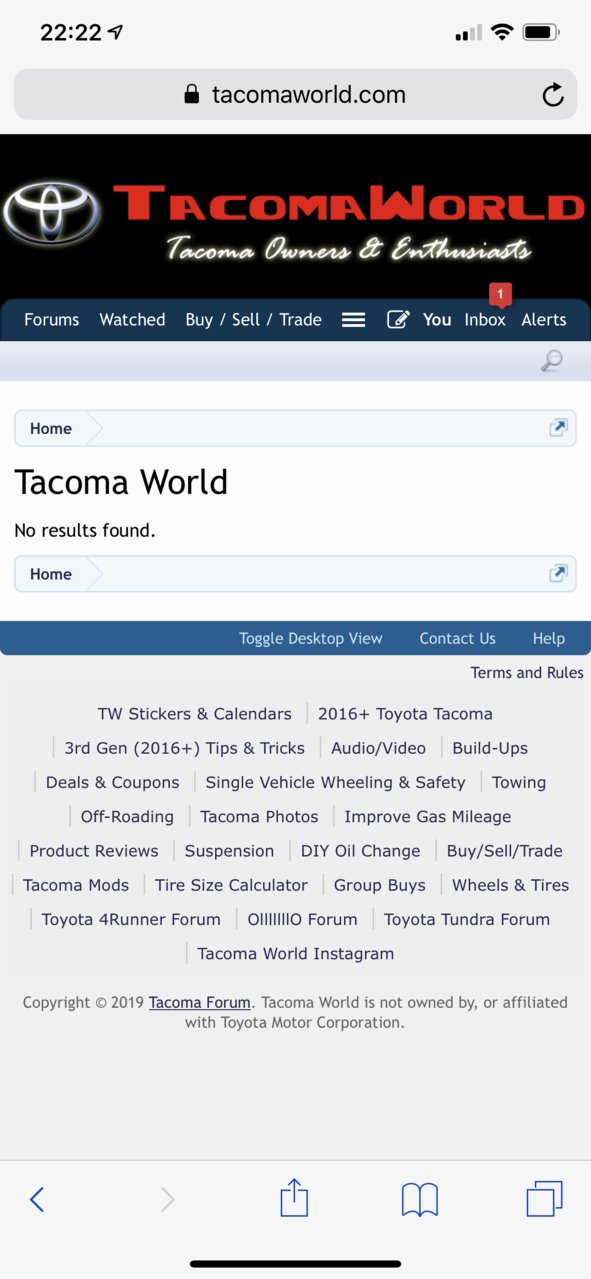Open the Safari bookmarks book icon
Image resolution: width=591 pixels, height=1279 pixels.
click(x=420, y=1199)
